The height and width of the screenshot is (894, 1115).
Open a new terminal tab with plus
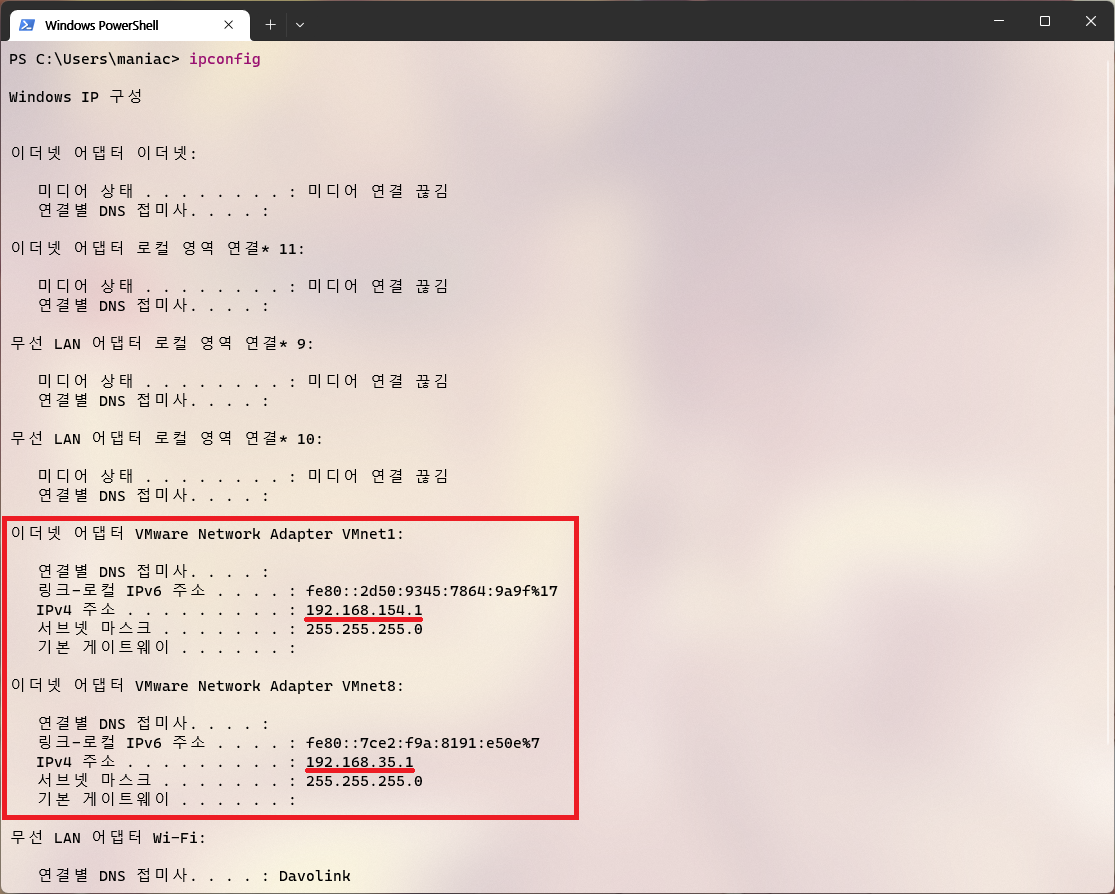point(270,25)
